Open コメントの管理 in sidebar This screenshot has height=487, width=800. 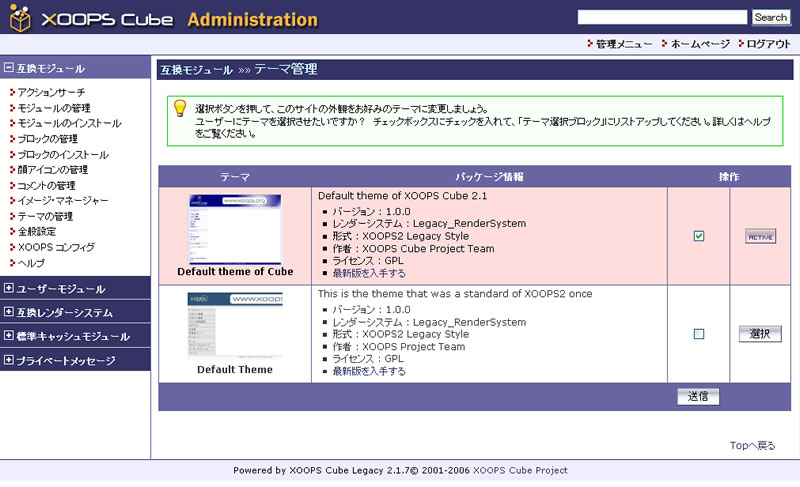click(46, 186)
